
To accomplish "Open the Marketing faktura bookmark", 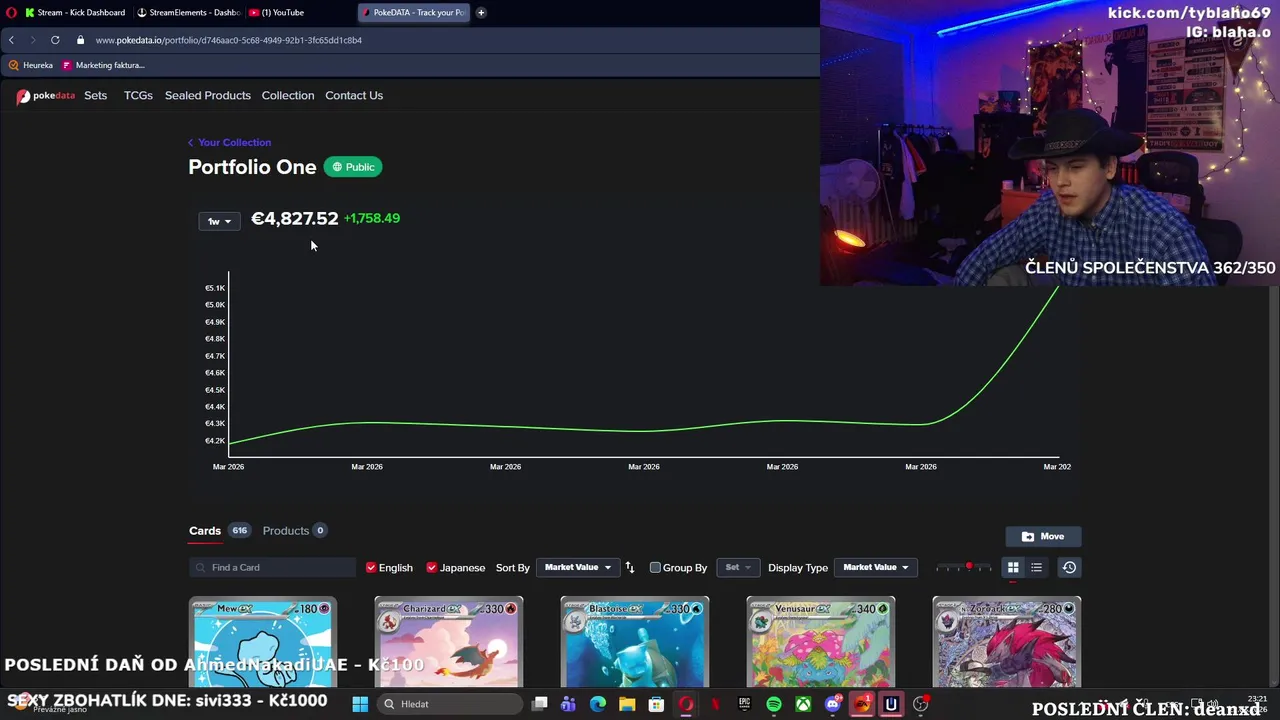I will coord(103,65).
